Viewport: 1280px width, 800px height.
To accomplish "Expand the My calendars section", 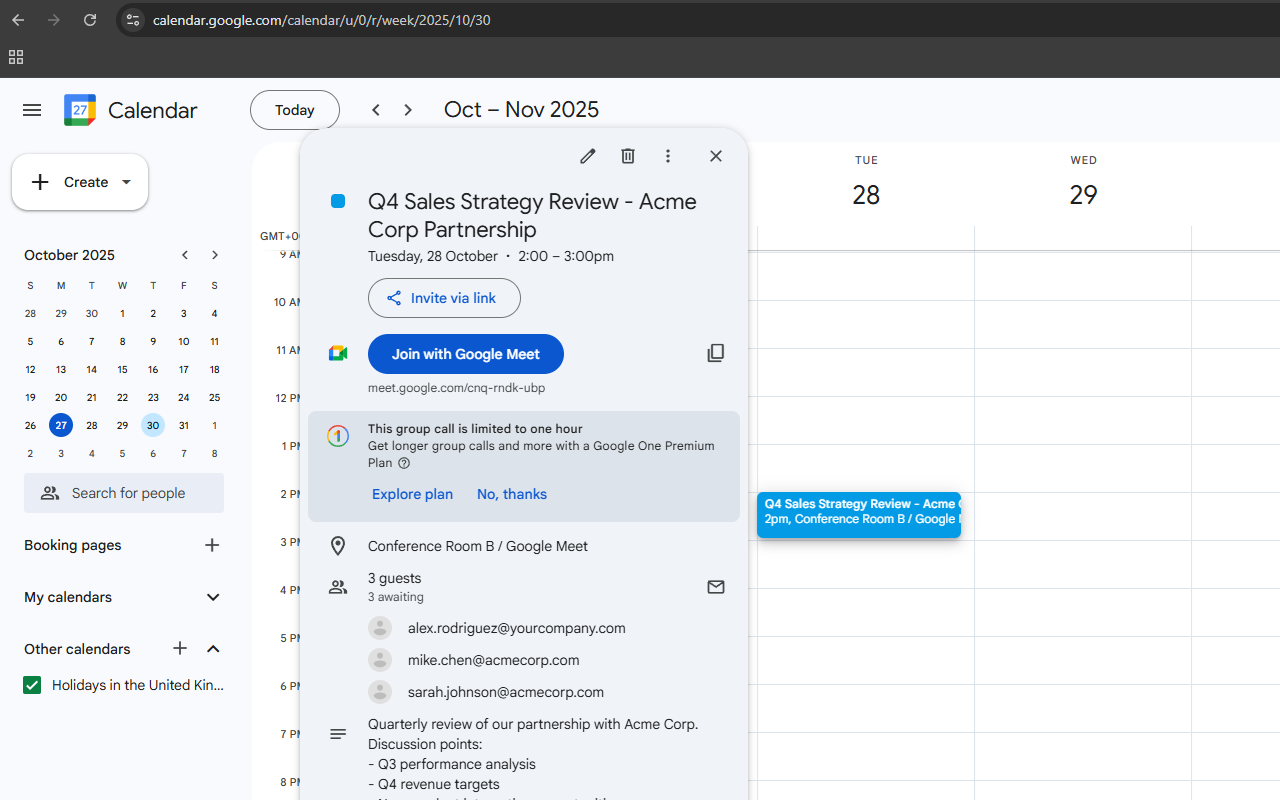I will 212,597.
